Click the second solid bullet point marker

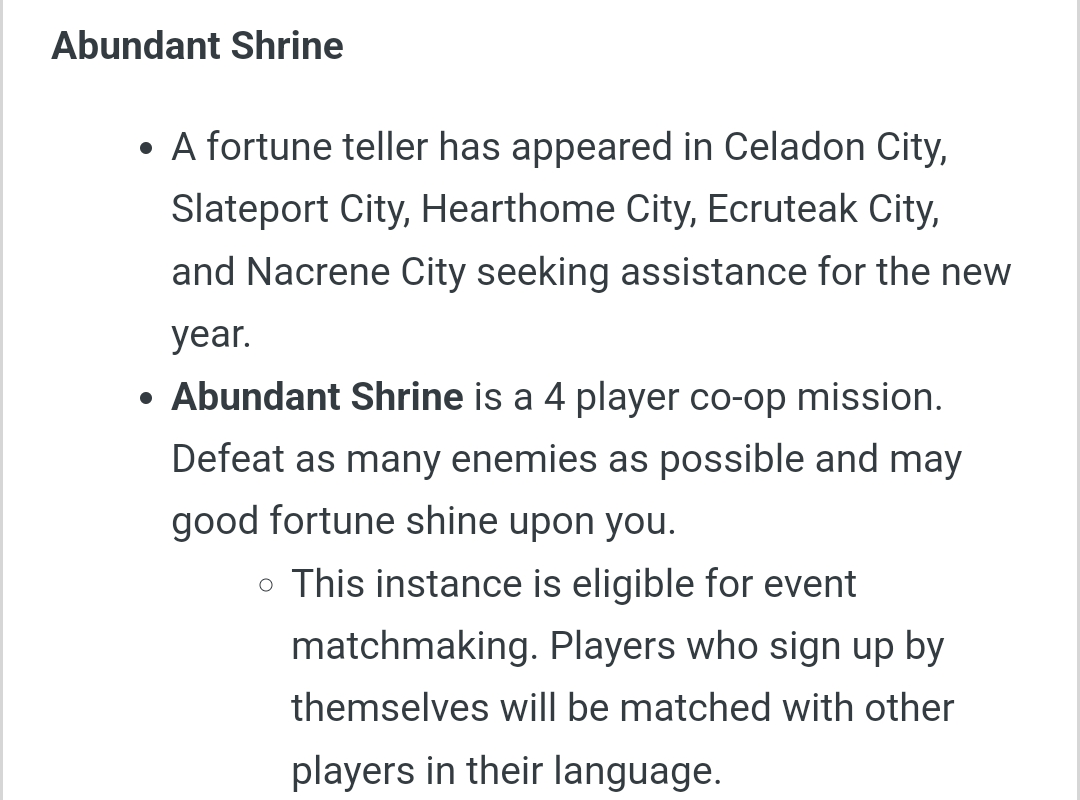point(145,398)
